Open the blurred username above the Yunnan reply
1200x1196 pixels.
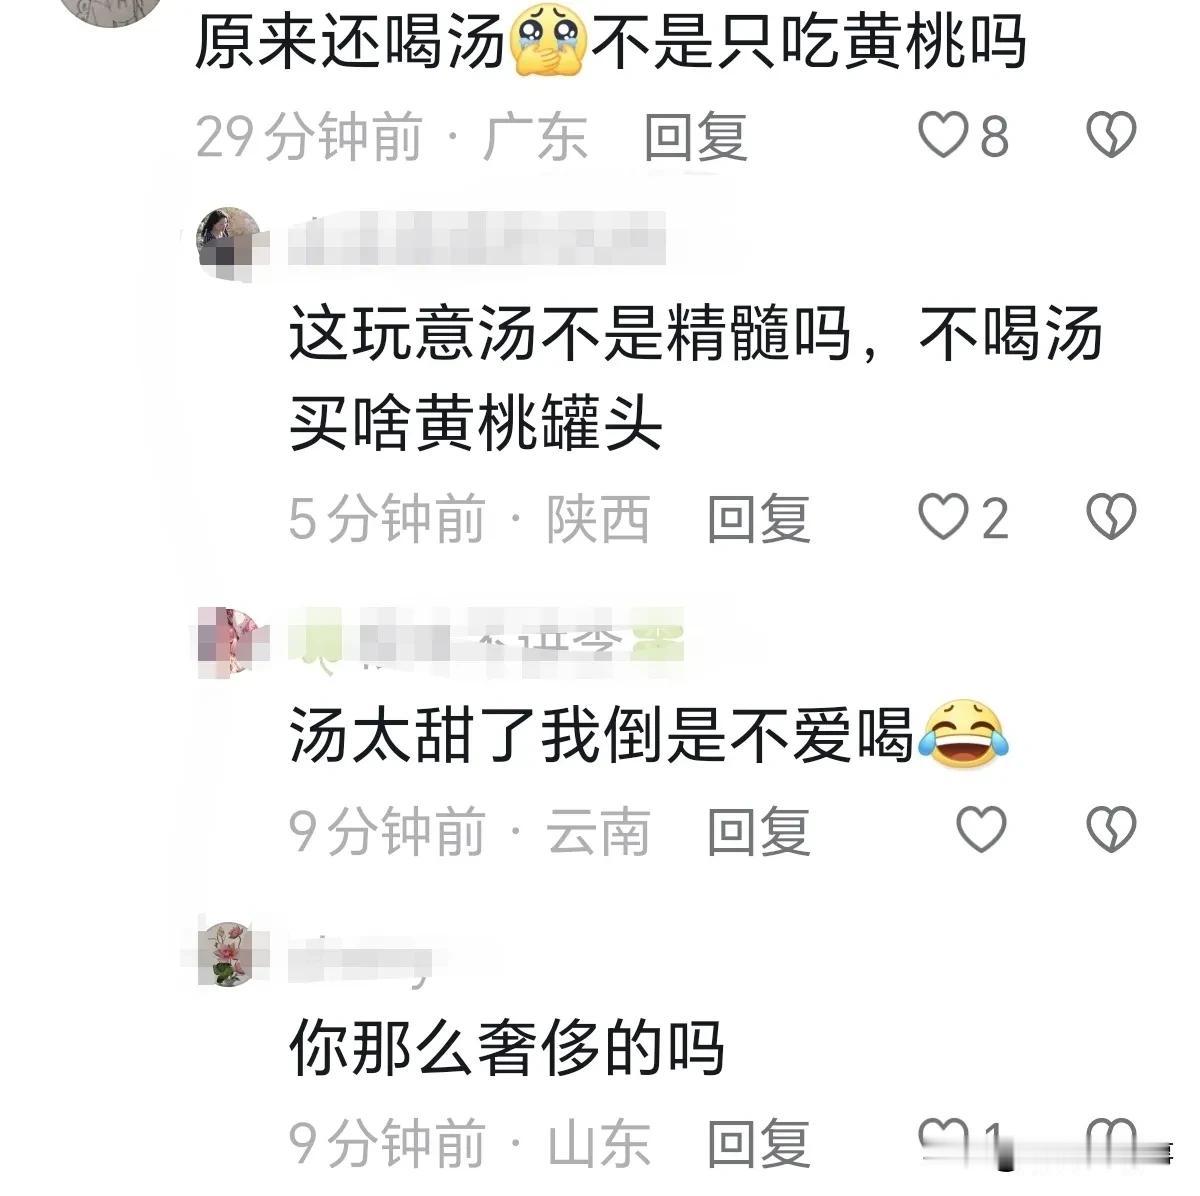[x=487, y=638]
